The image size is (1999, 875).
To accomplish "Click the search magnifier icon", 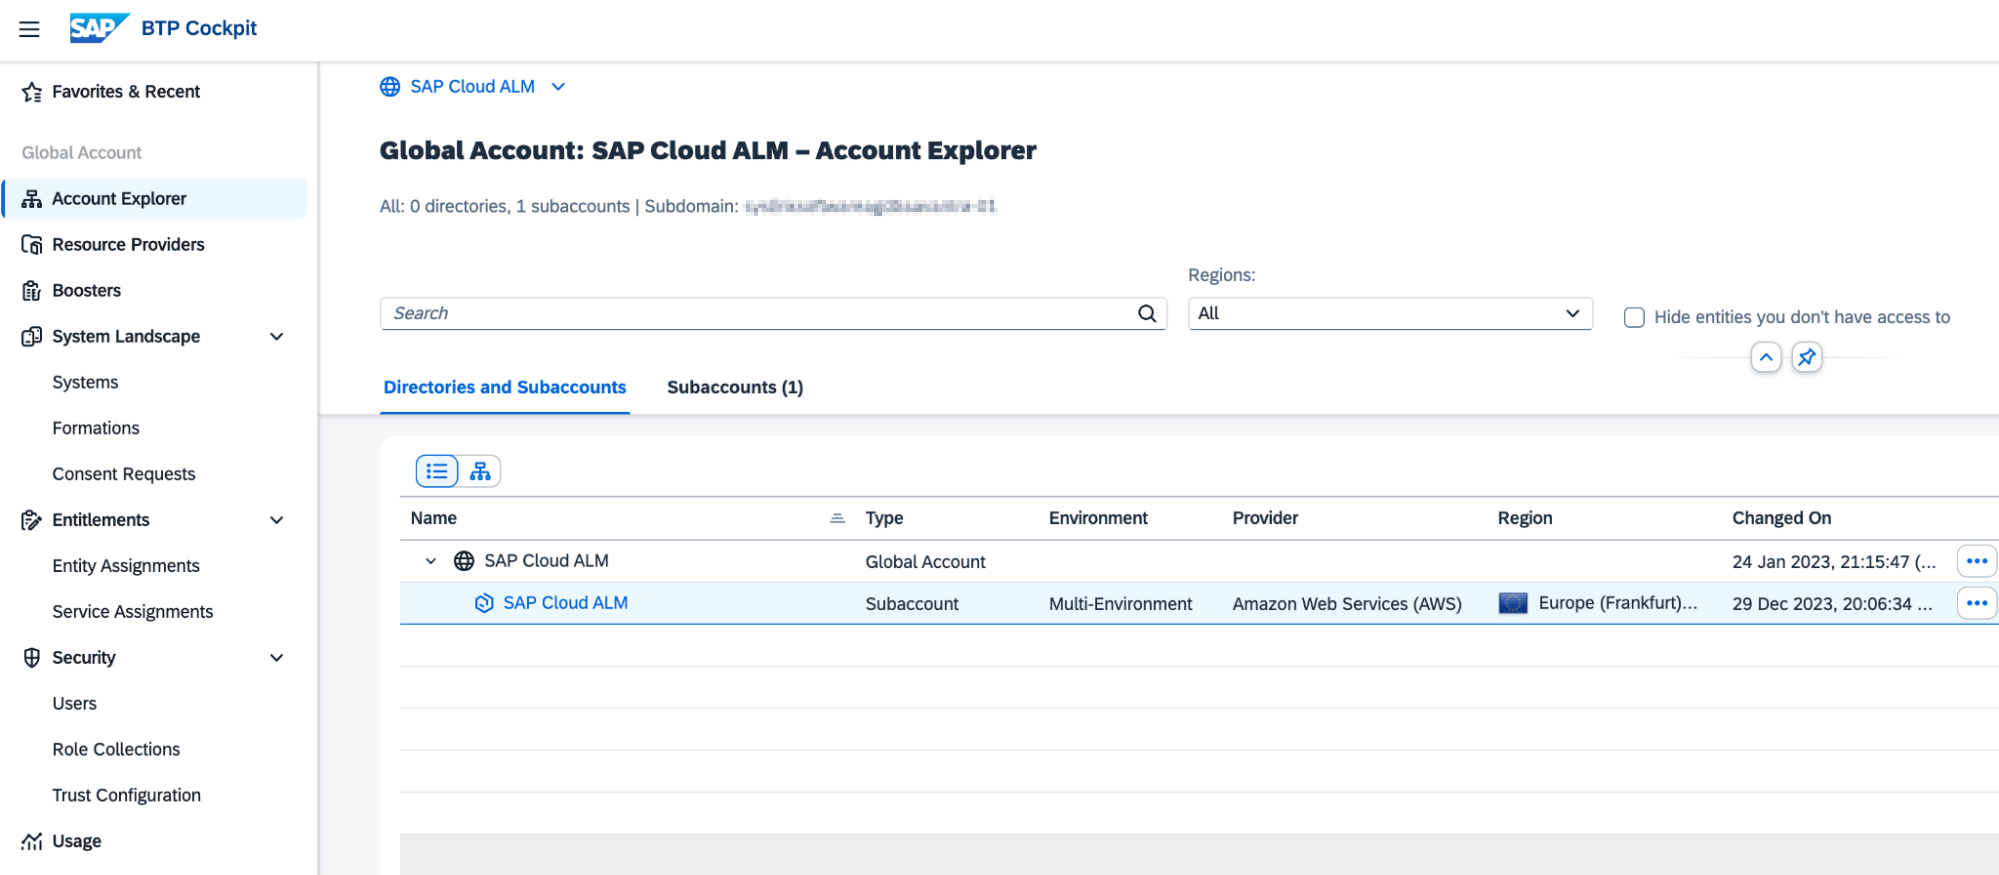I will pyautogui.click(x=1146, y=314).
